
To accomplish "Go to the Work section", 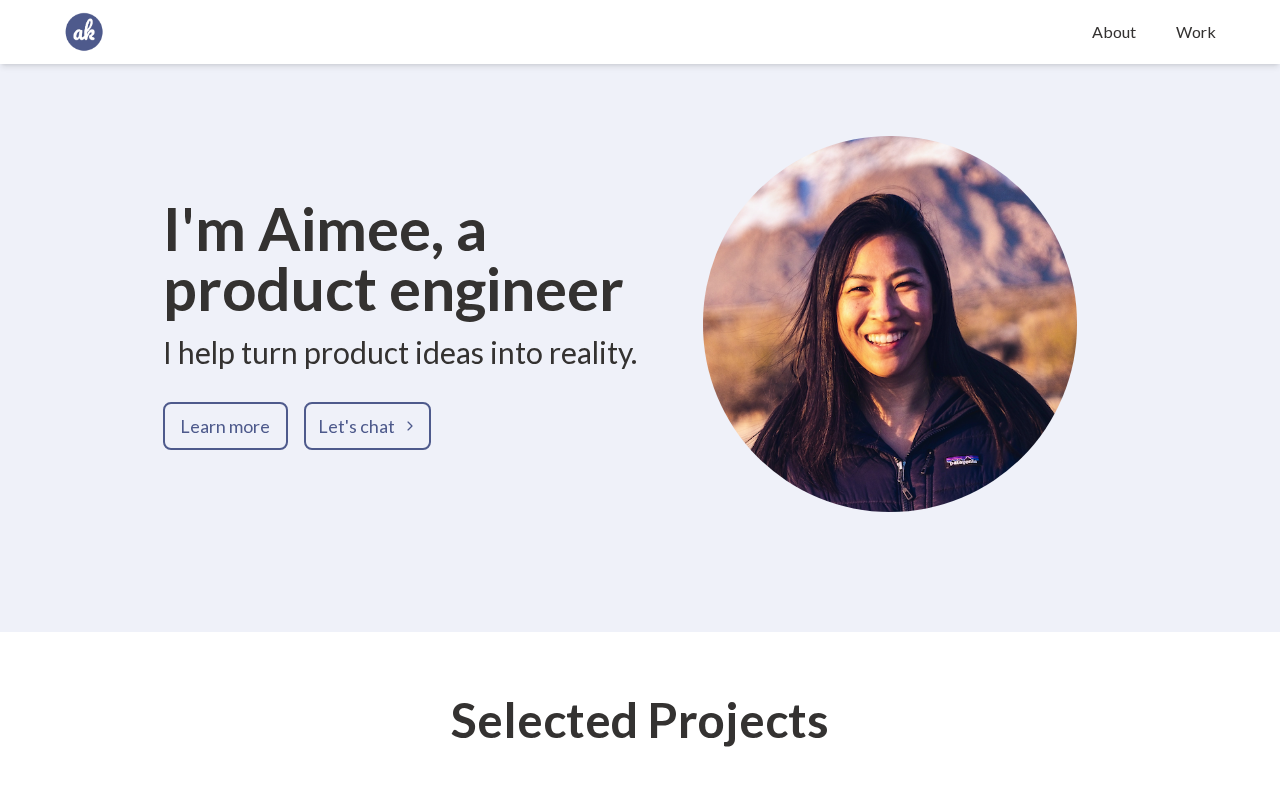I will pos(1195,32).
